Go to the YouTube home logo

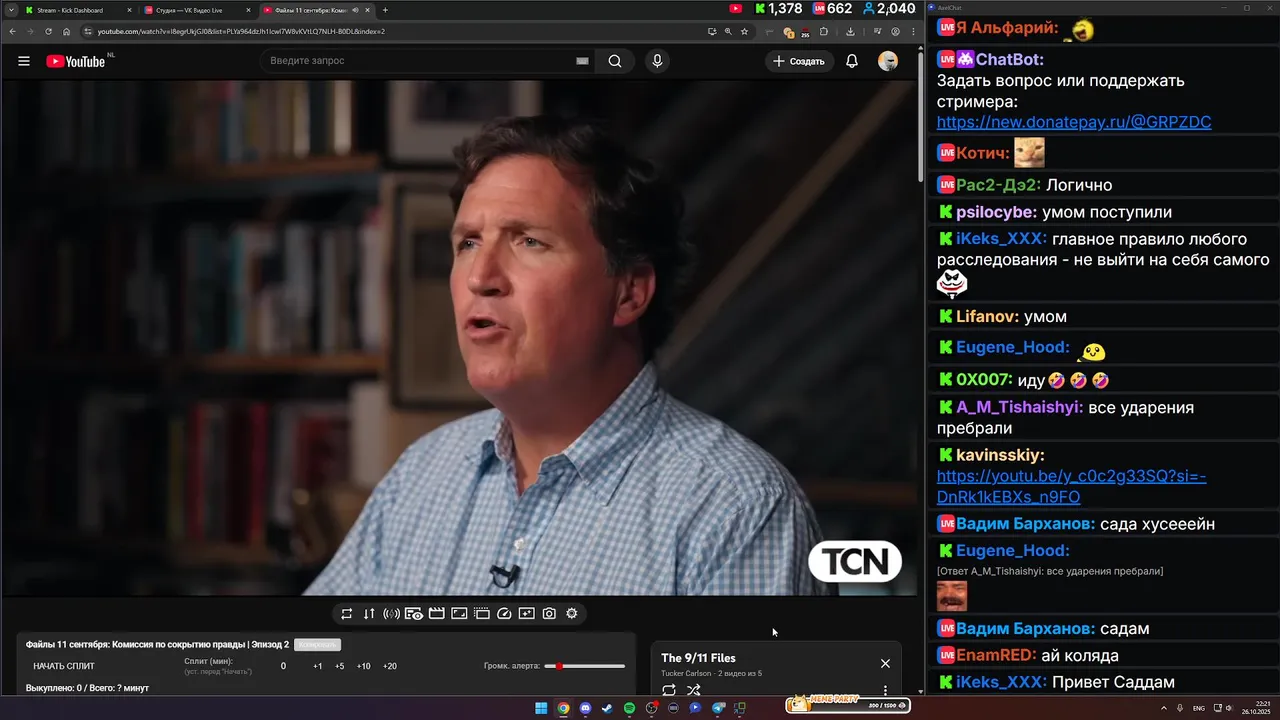click(x=76, y=61)
